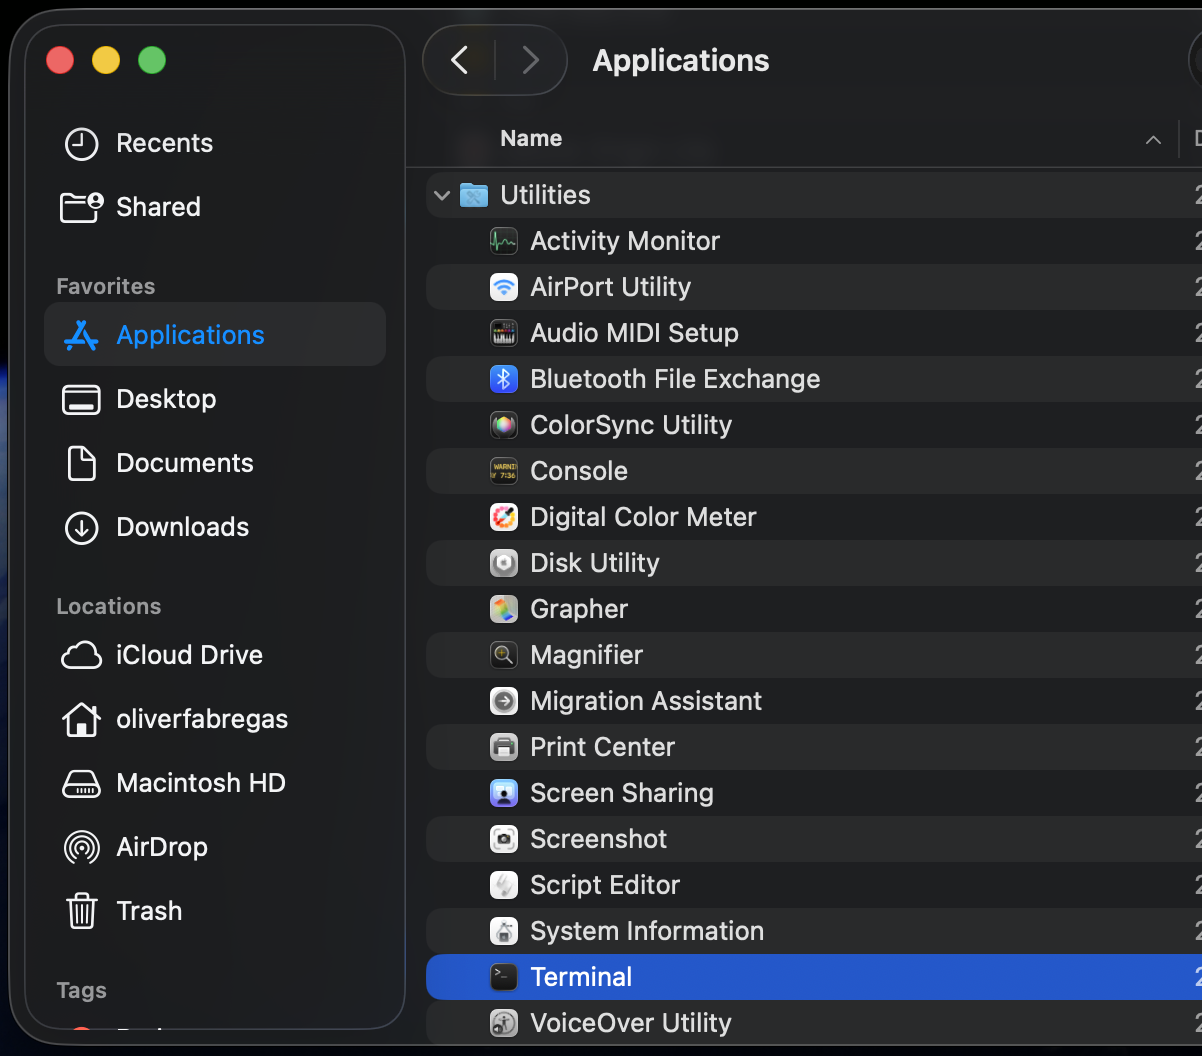Click the Trash can icon in sidebar
1202x1056 pixels.
point(81,911)
